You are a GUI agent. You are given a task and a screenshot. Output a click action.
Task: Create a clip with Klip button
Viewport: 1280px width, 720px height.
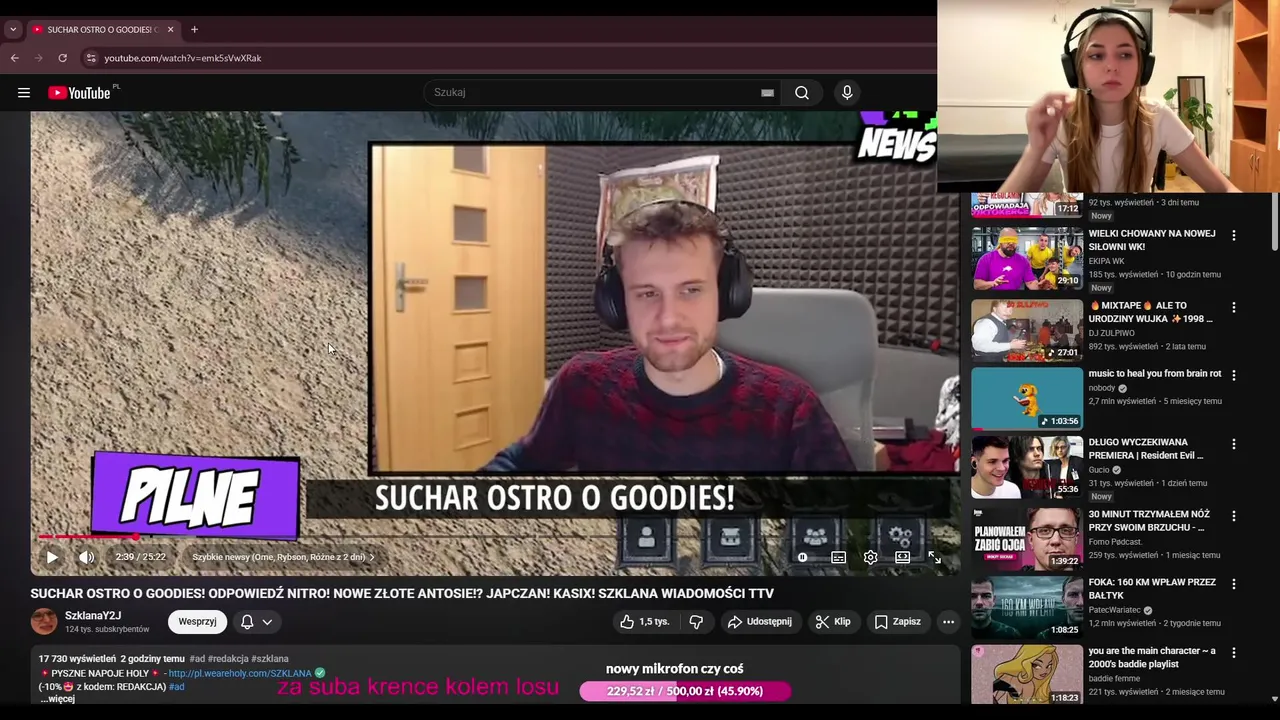coord(833,622)
